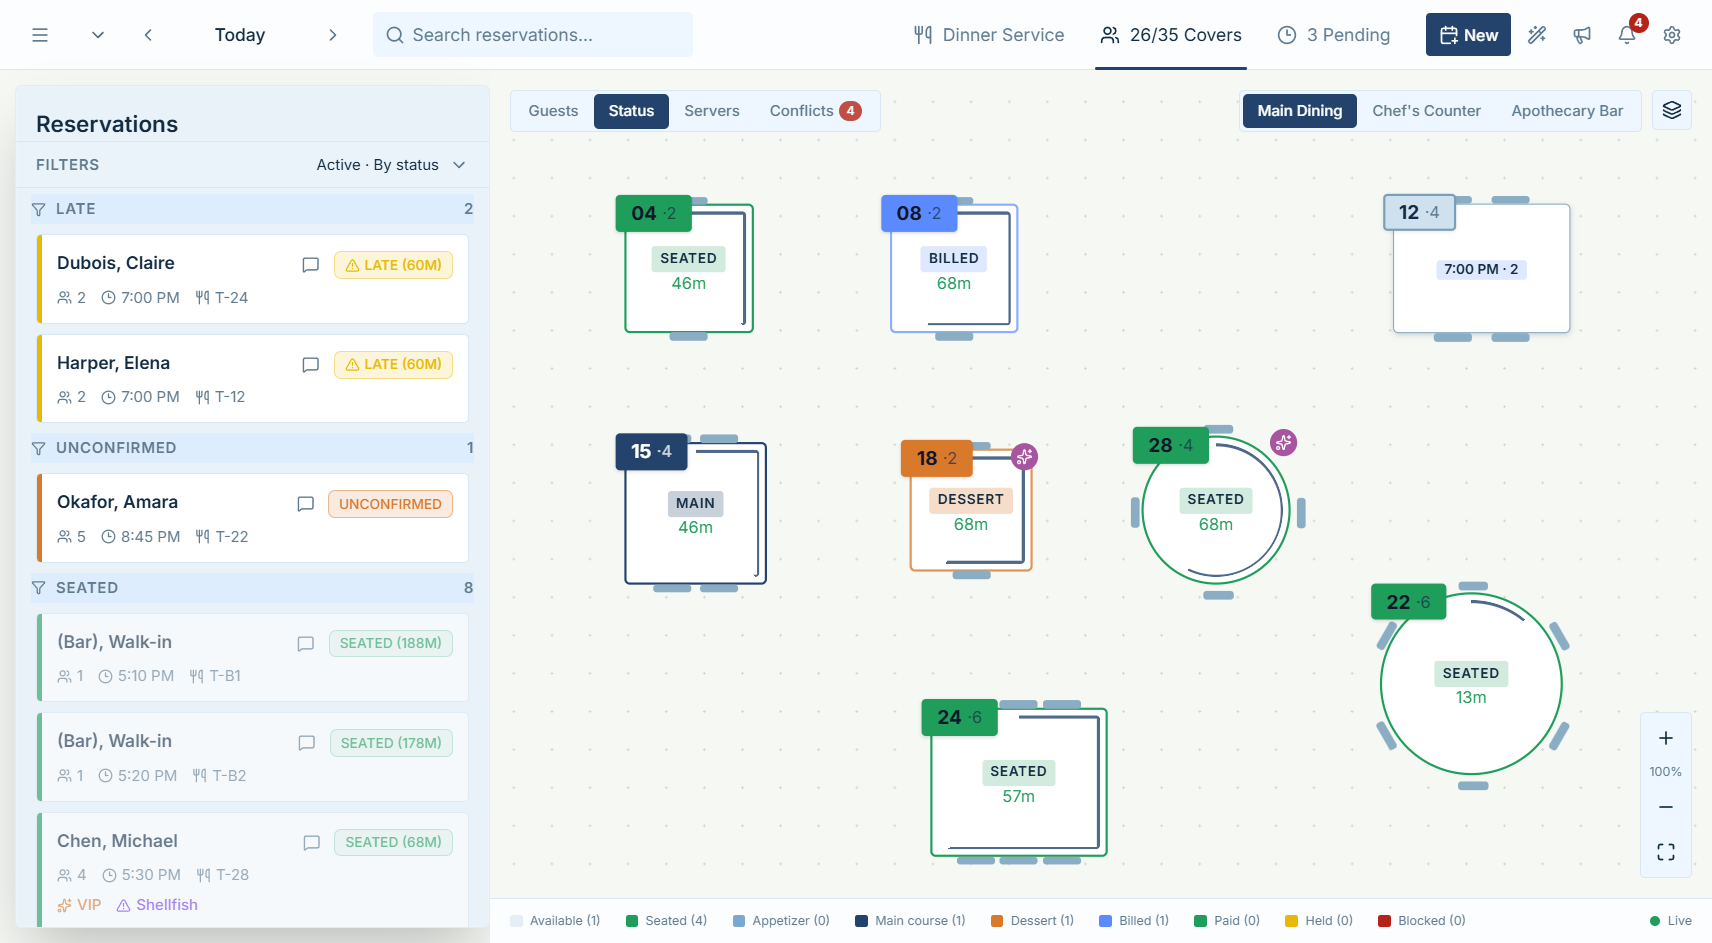Toggle Dessert legend filter
Screen dimensions: 1712x943
coord(1032,921)
